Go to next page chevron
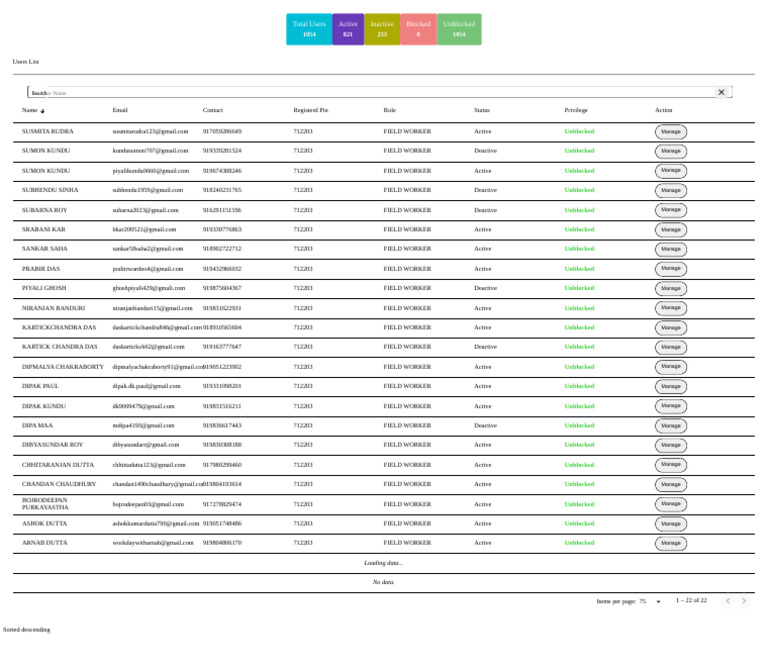Viewport: 768px width, 667px height. pyautogui.click(x=744, y=600)
